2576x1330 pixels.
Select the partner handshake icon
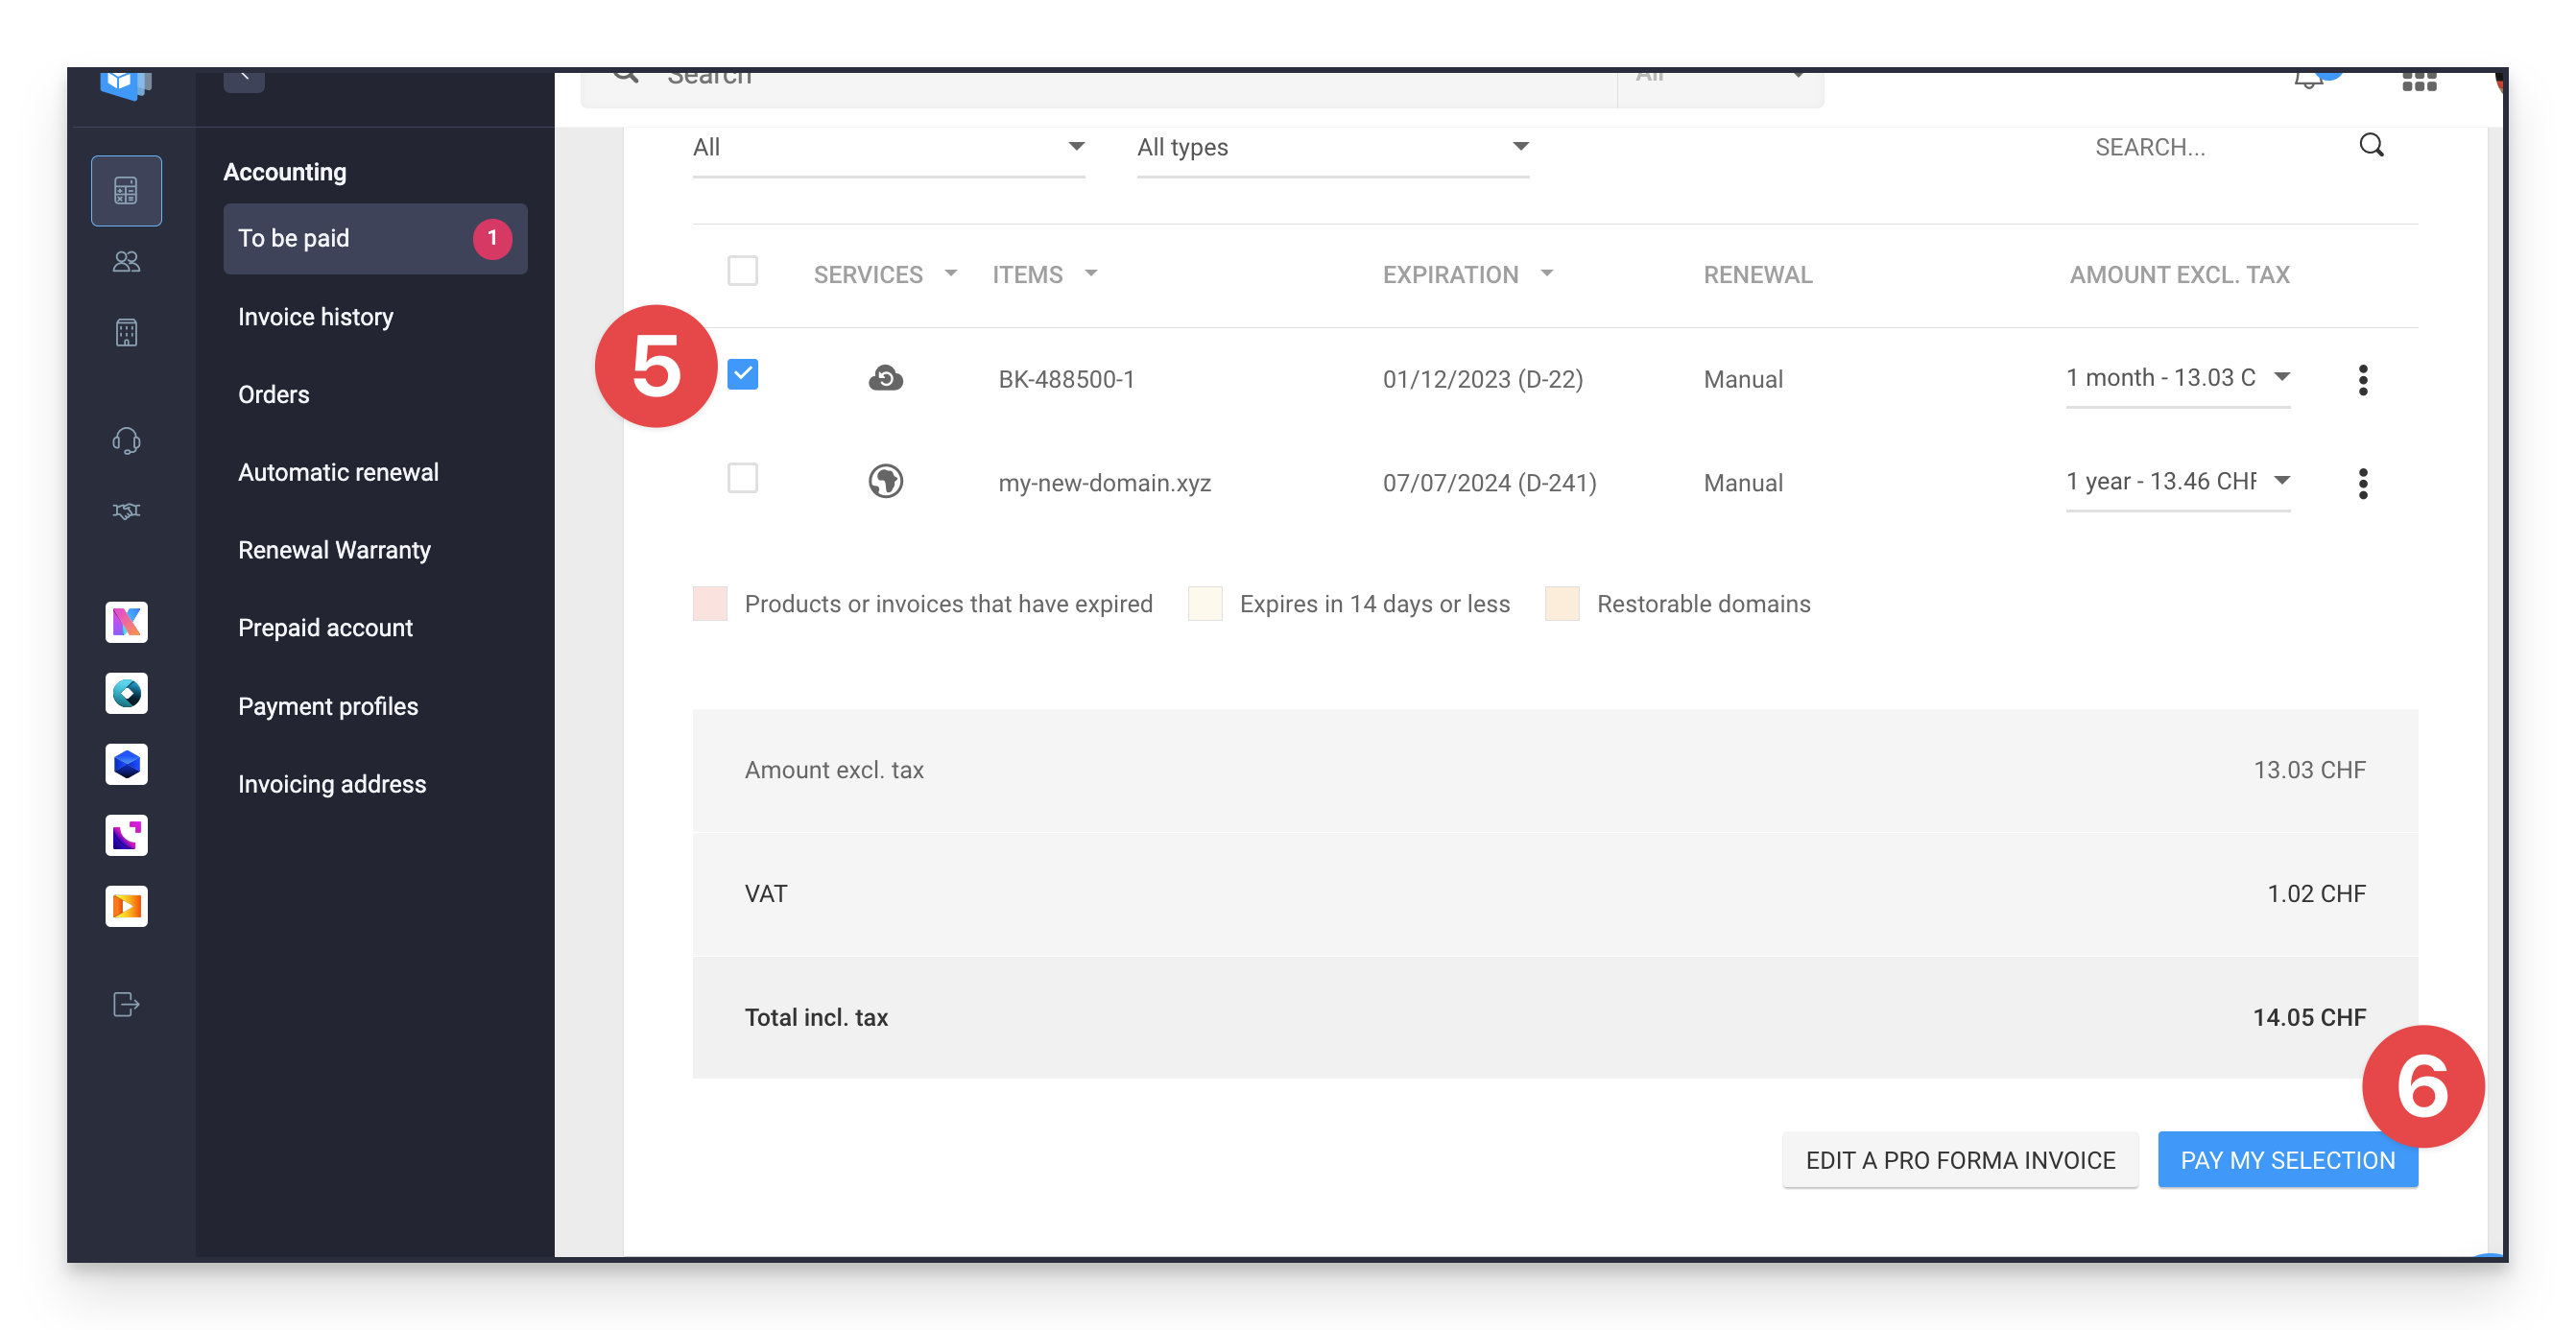(125, 511)
